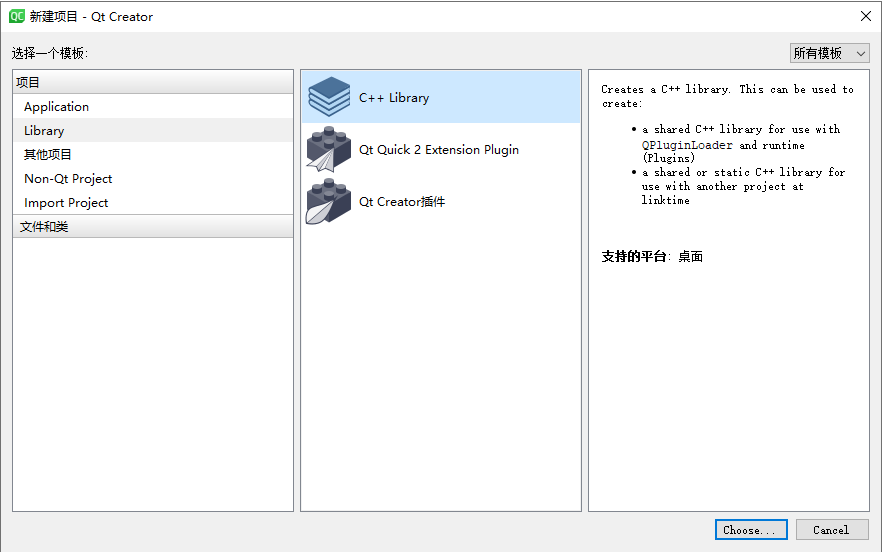Select the Library project category
885x552 pixels.
coord(152,130)
